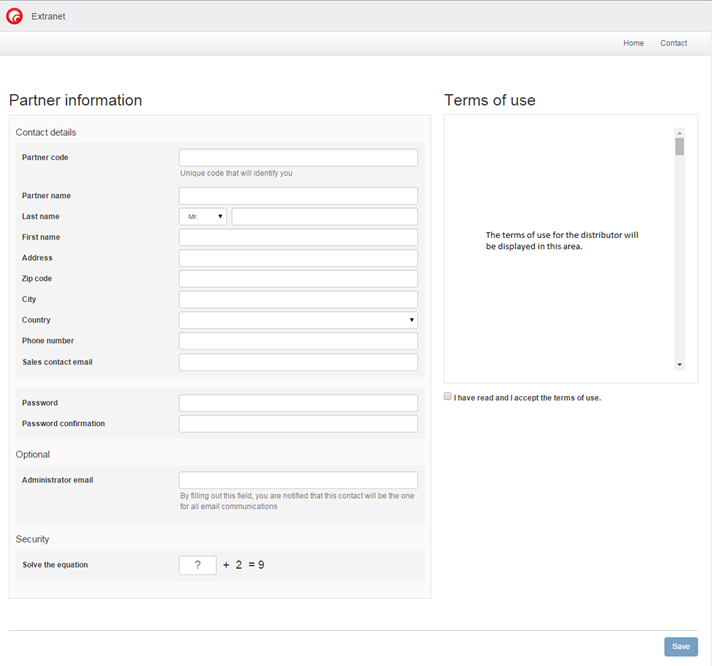Screen dimensions: 712x666
Task: Open the Country dropdown list
Action: [298, 320]
